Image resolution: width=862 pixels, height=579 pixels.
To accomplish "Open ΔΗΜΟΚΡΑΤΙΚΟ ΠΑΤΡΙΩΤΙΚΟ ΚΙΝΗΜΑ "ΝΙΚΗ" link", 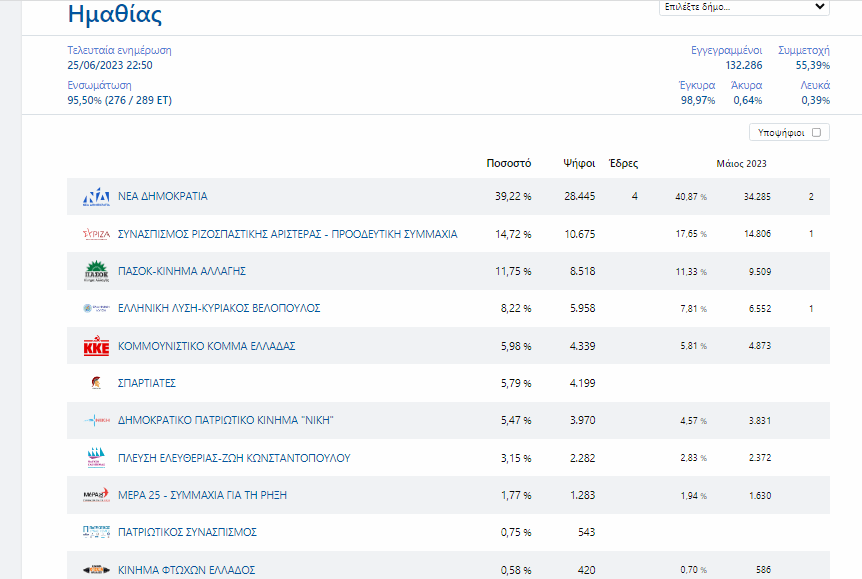I will coord(226,421).
